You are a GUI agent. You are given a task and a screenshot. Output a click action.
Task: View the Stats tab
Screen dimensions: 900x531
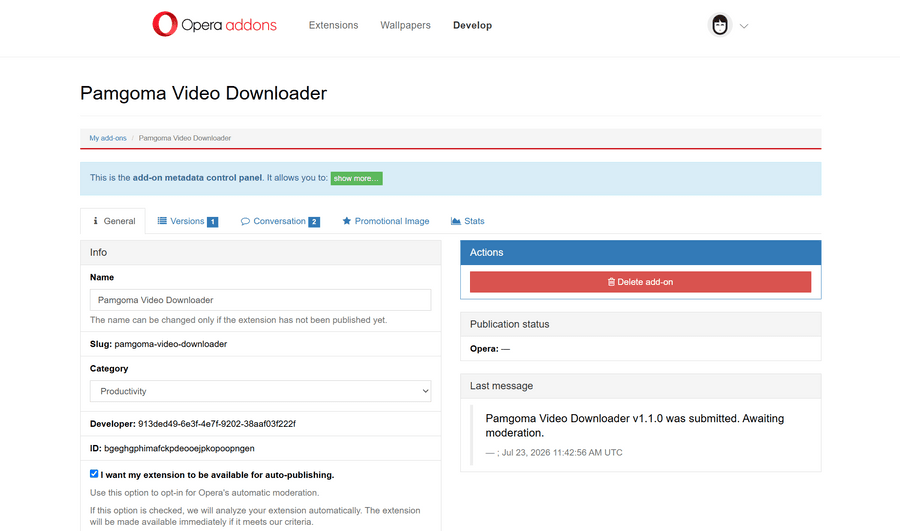coord(467,221)
